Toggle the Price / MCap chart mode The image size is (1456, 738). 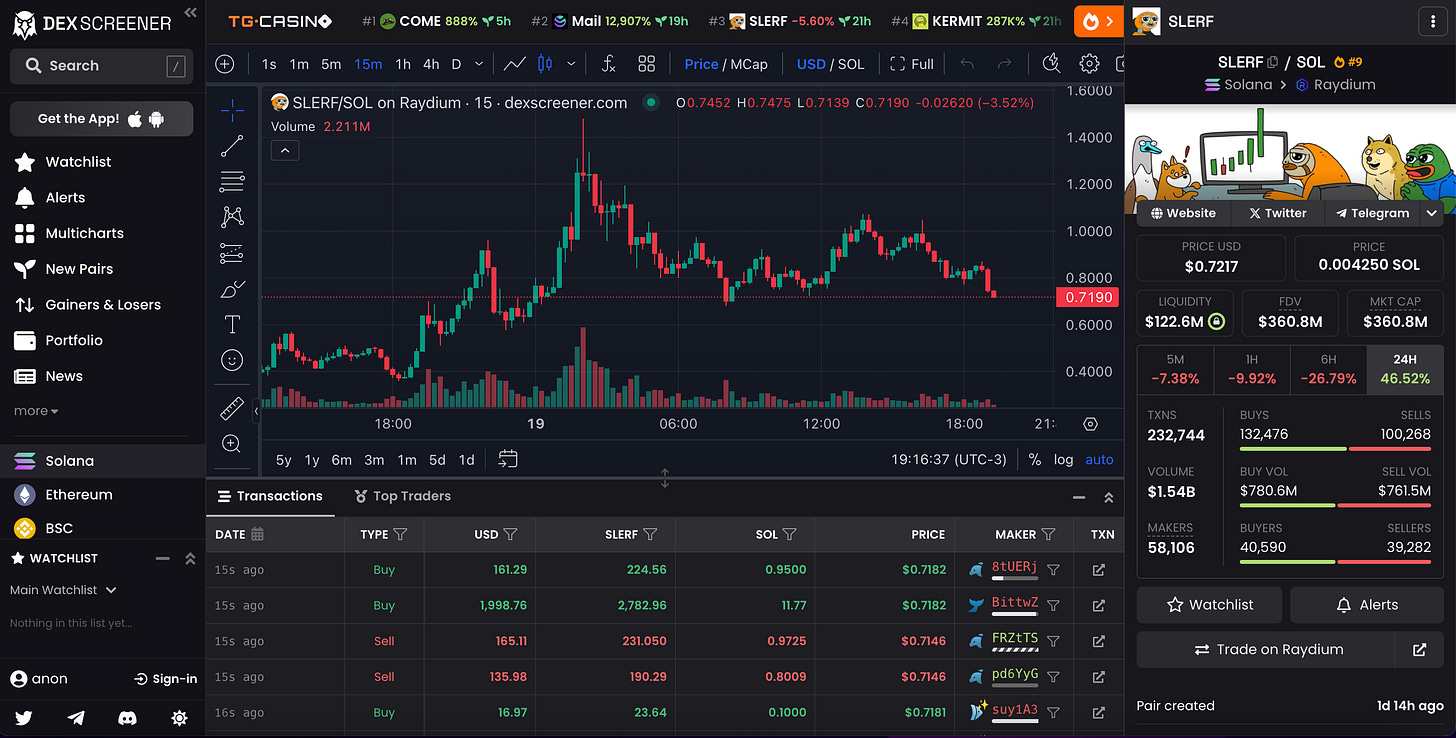[726, 64]
